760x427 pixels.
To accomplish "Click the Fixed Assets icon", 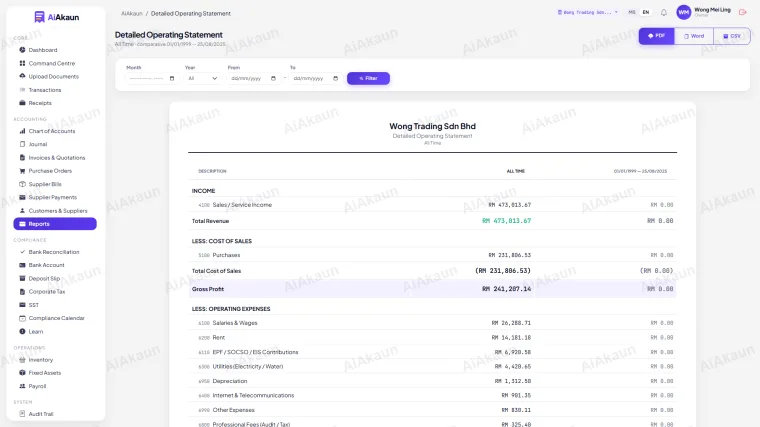I will (22, 373).
